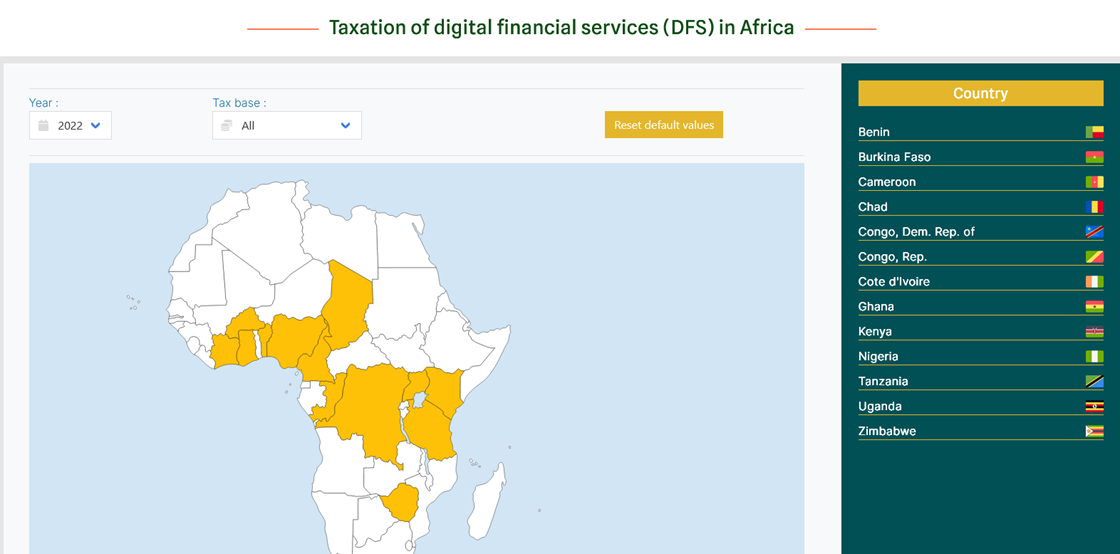
Task: Click the Tanzania flag icon
Action: coord(1094,381)
